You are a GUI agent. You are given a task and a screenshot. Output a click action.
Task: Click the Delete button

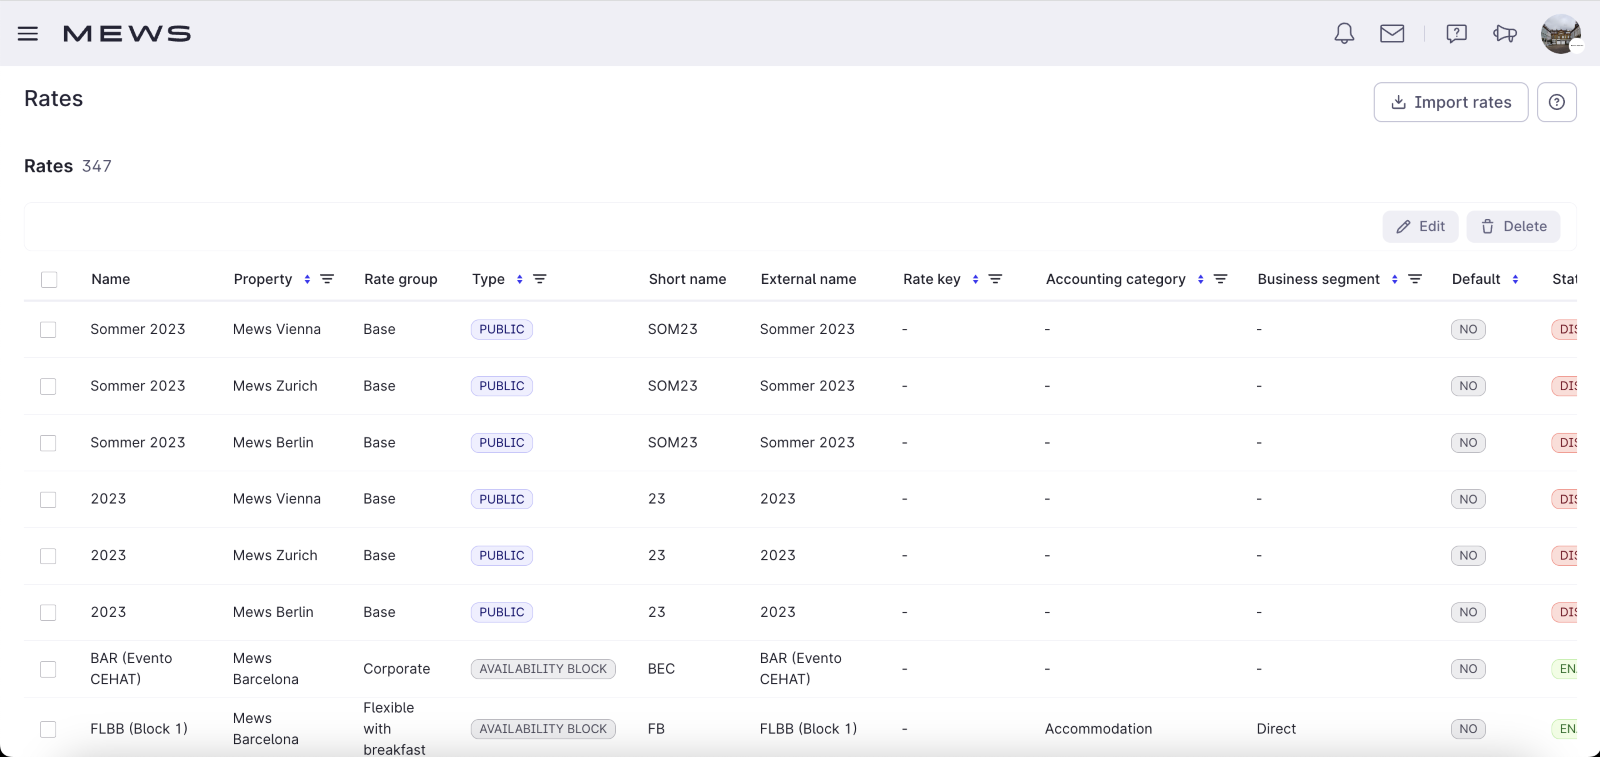click(1513, 227)
